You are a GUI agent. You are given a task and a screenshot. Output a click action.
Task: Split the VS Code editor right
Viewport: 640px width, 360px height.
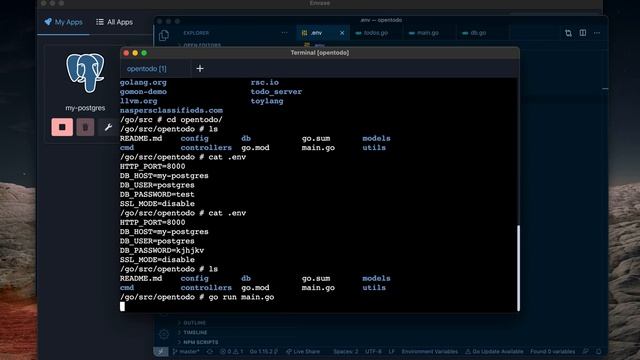pyautogui.click(x=583, y=33)
